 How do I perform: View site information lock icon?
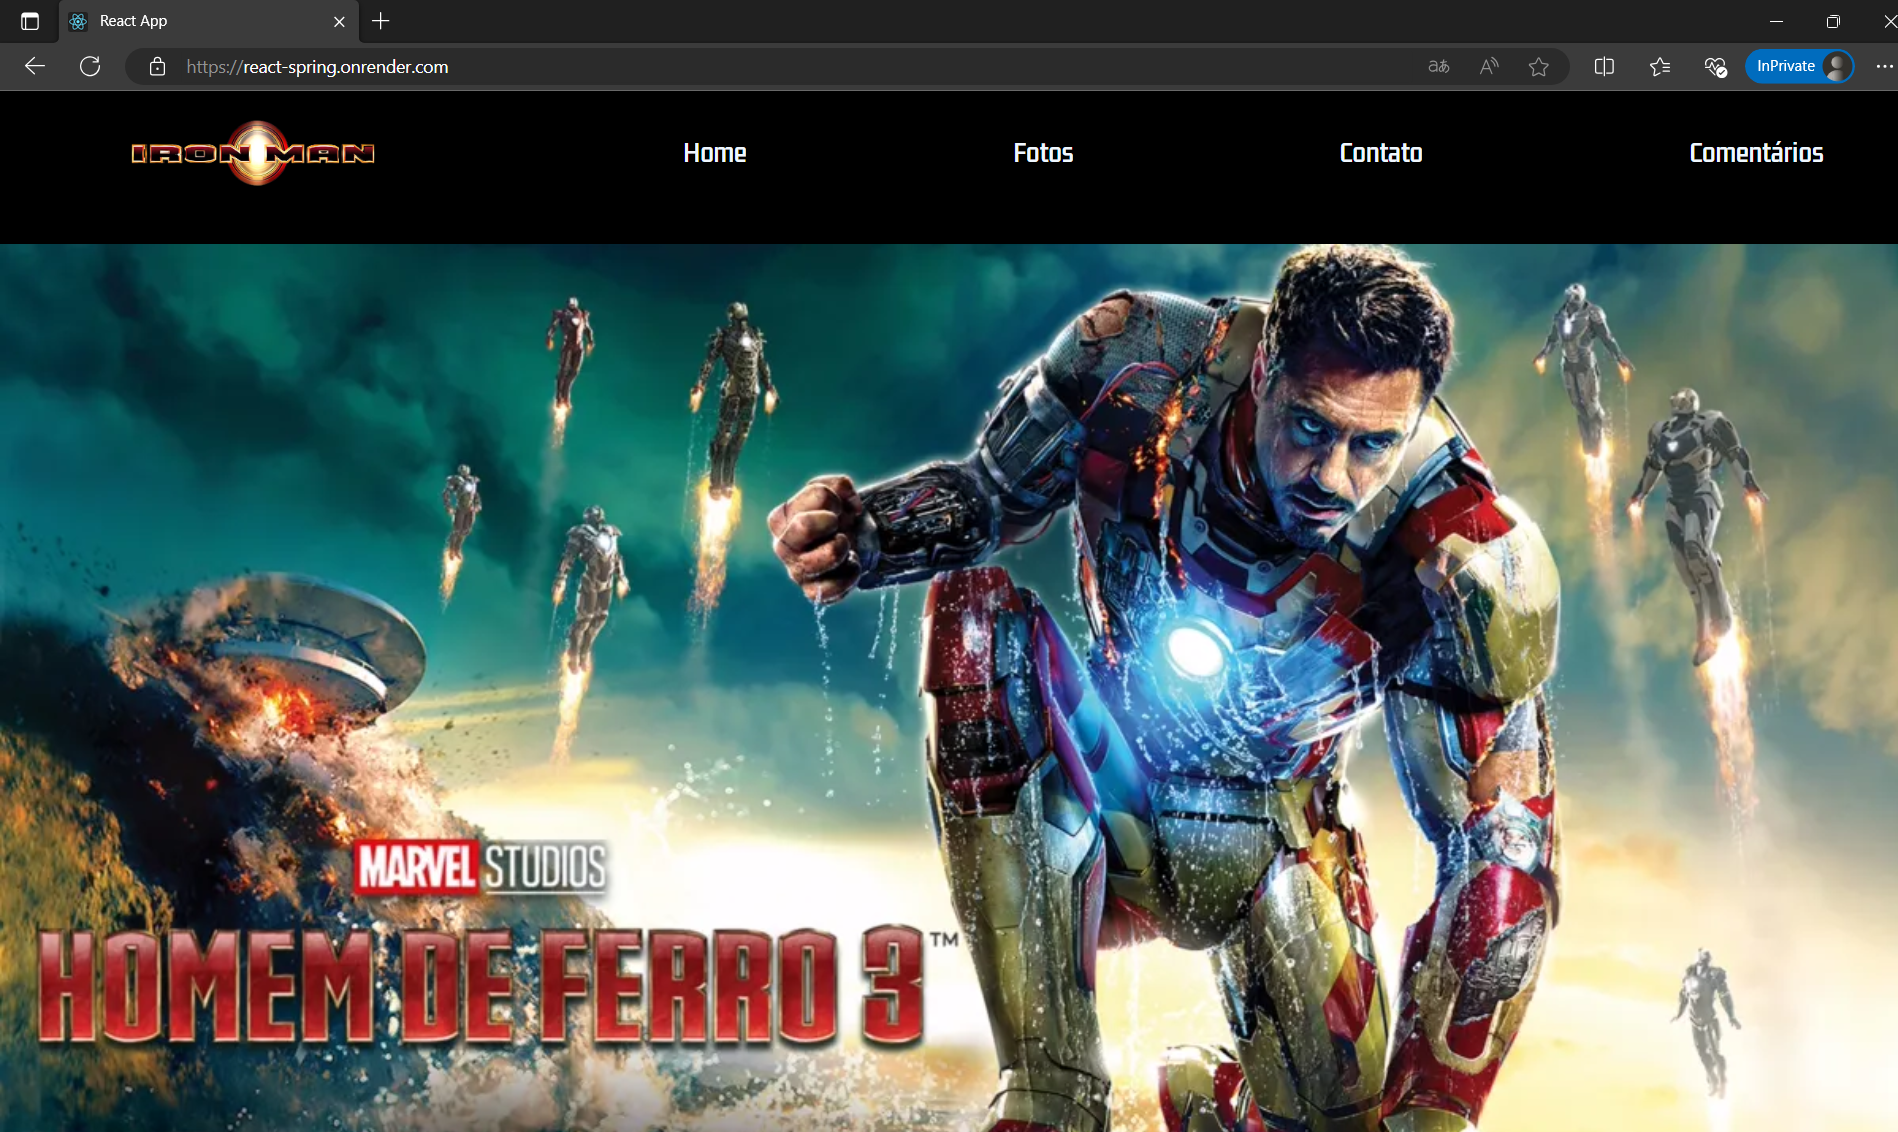pos(157,67)
